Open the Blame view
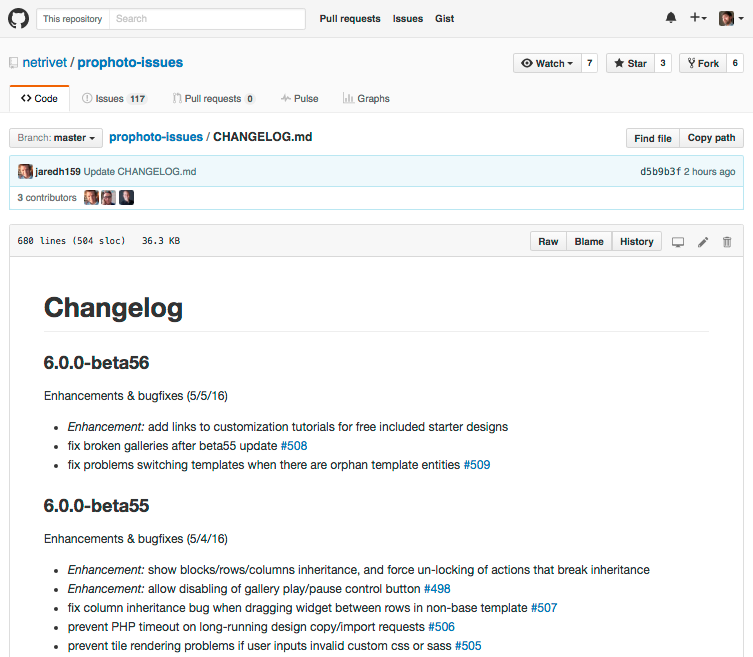This screenshot has height=657, width=753. tap(589, 241)
